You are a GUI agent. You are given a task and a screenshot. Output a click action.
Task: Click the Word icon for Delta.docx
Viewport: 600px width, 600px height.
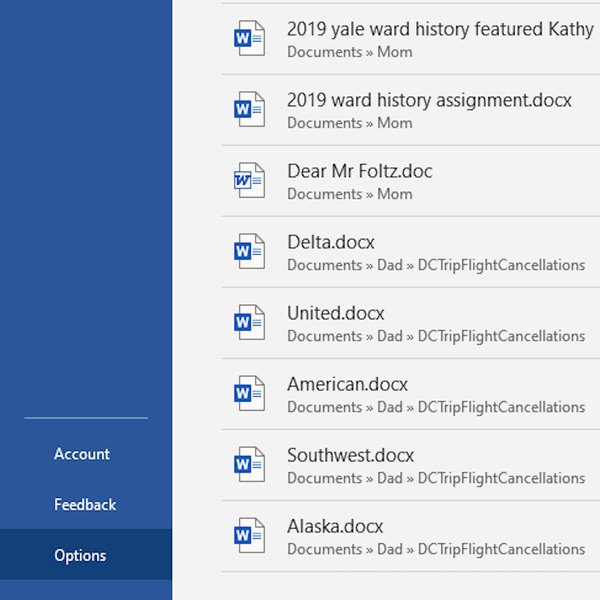(249, 251)
